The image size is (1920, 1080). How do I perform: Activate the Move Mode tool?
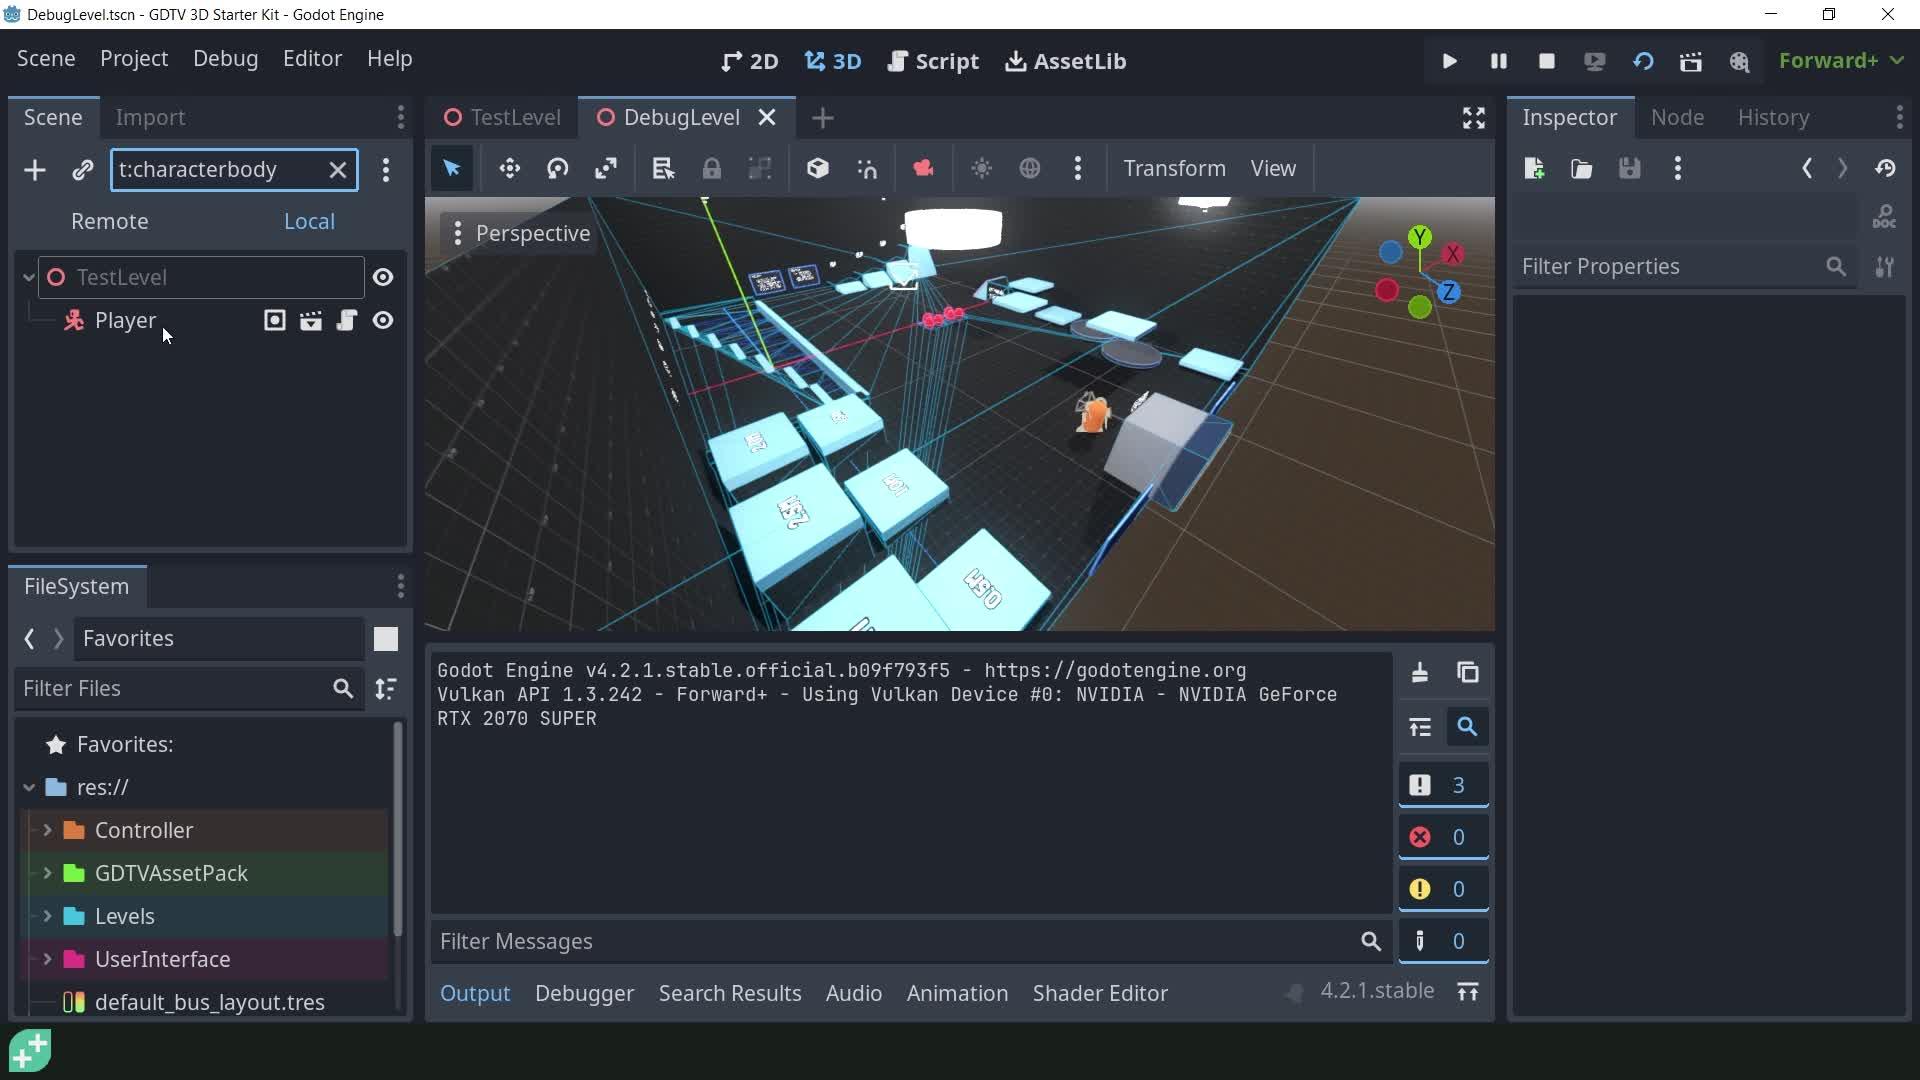coord(510,168)
